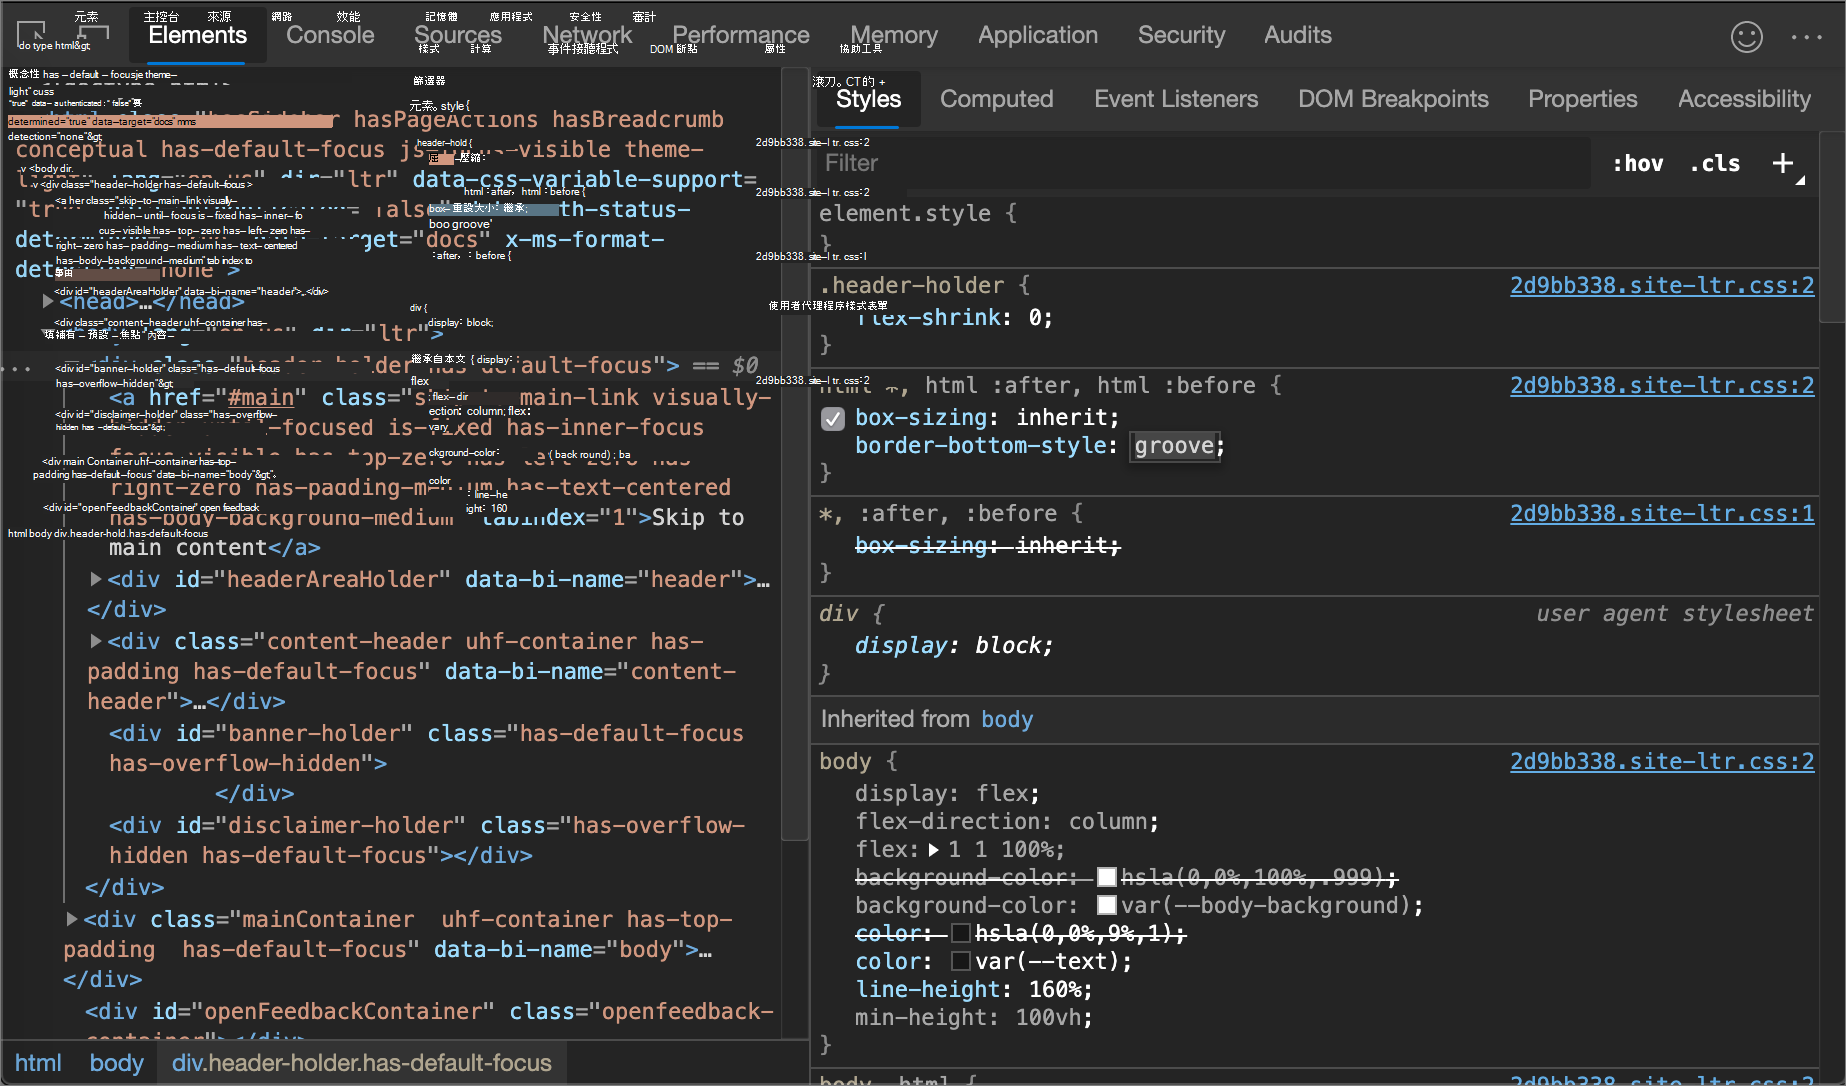Open color swatch for struck-out hsla background-color
The height and width of the screenshot is (1086, 1846).
pos(1106,877)
